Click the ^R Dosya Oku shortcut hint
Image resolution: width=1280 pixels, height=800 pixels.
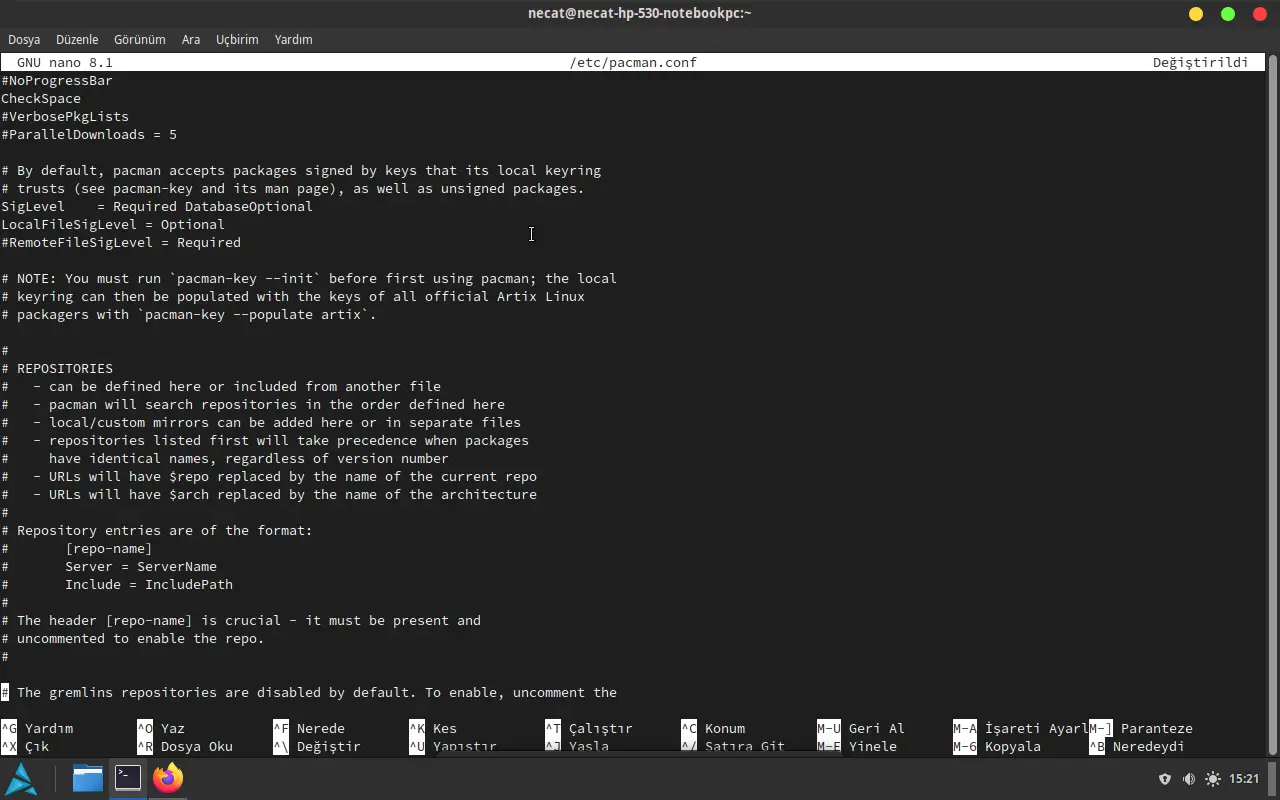(x=185, y=747)
